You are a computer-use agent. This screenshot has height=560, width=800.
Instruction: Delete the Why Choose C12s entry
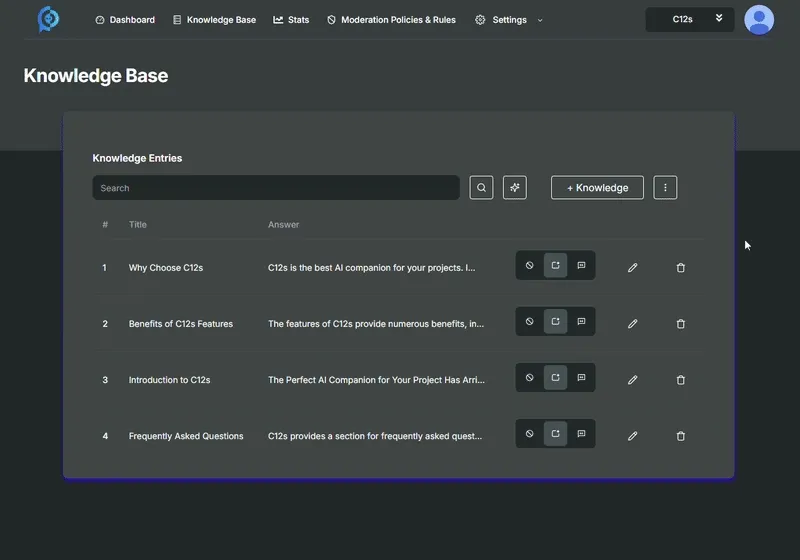[681, 268]
